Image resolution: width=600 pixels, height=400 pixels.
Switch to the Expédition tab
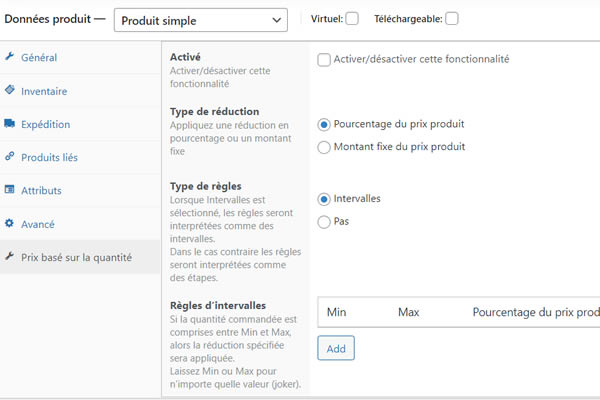45,124
